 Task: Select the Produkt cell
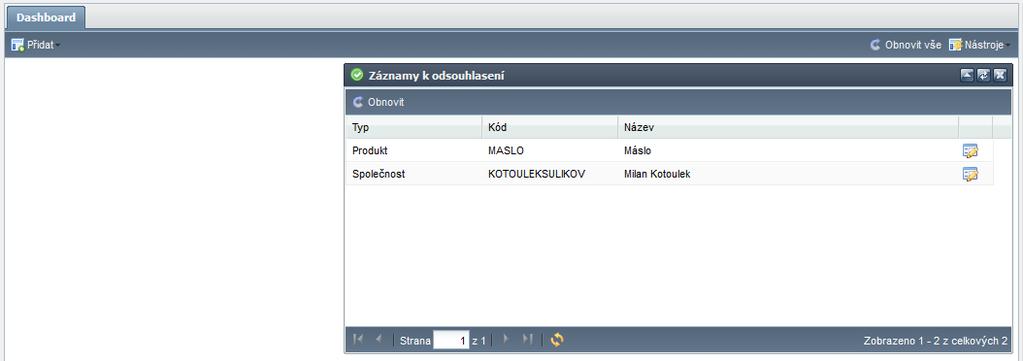coord(414,151)
